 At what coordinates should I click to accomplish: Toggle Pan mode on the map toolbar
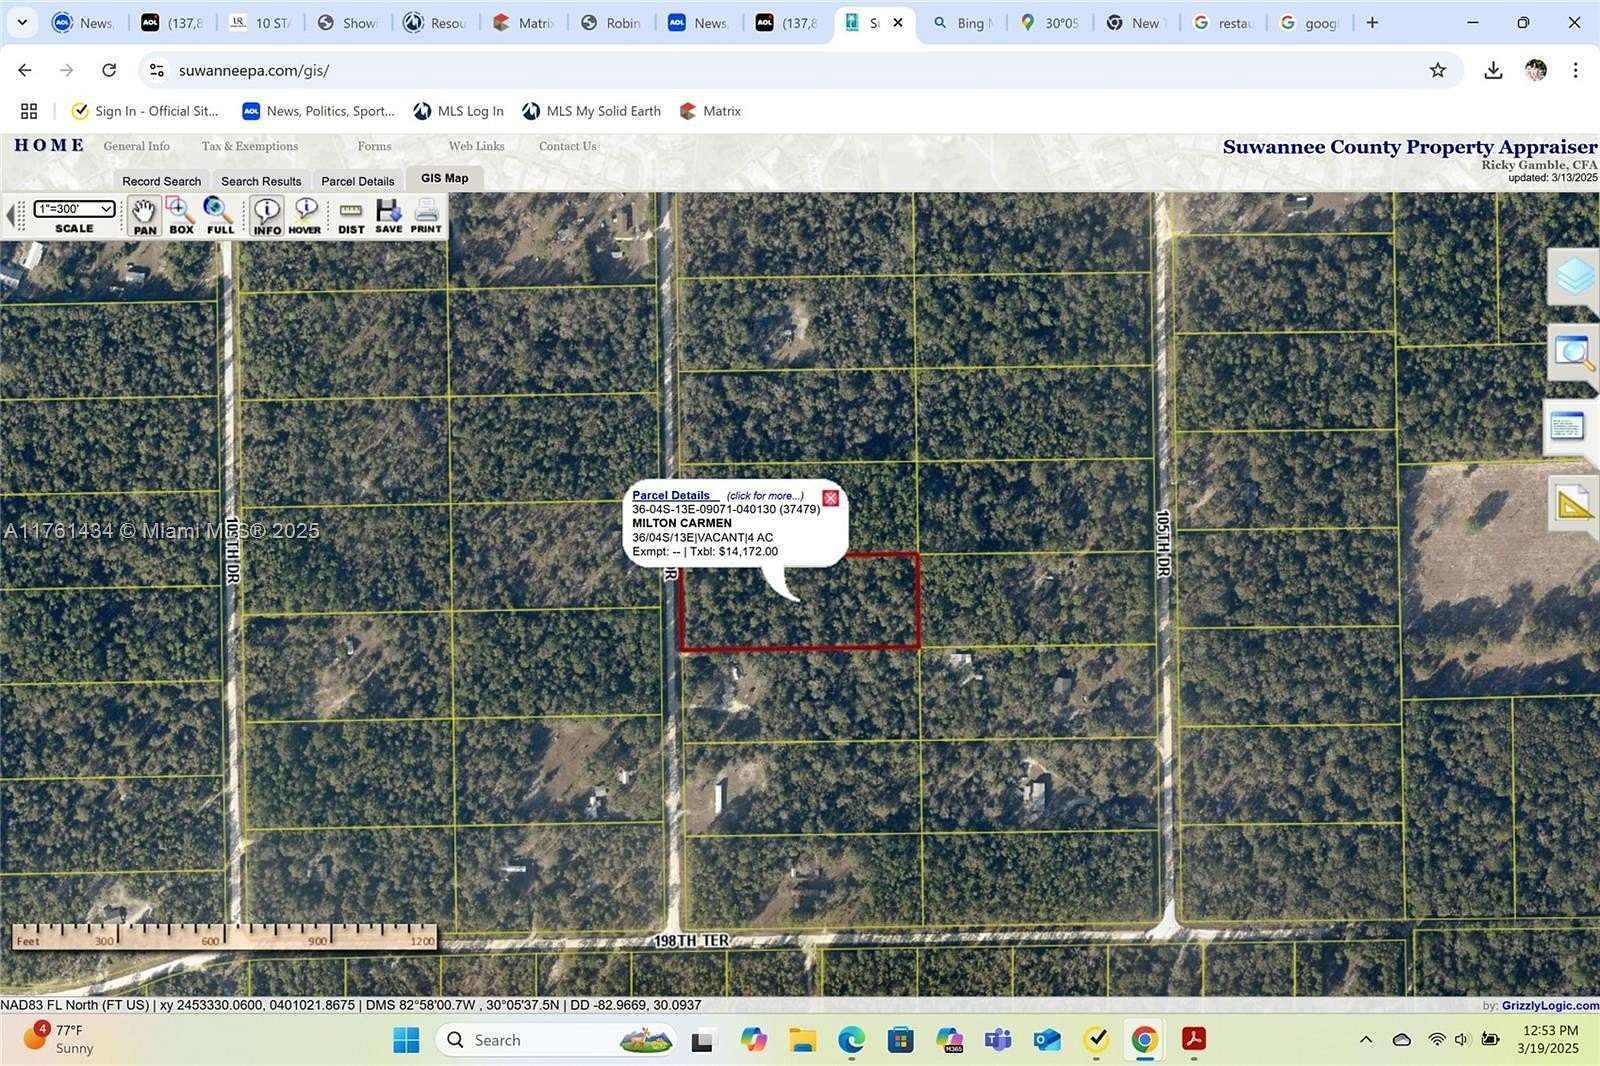click(x=144, y=214)
